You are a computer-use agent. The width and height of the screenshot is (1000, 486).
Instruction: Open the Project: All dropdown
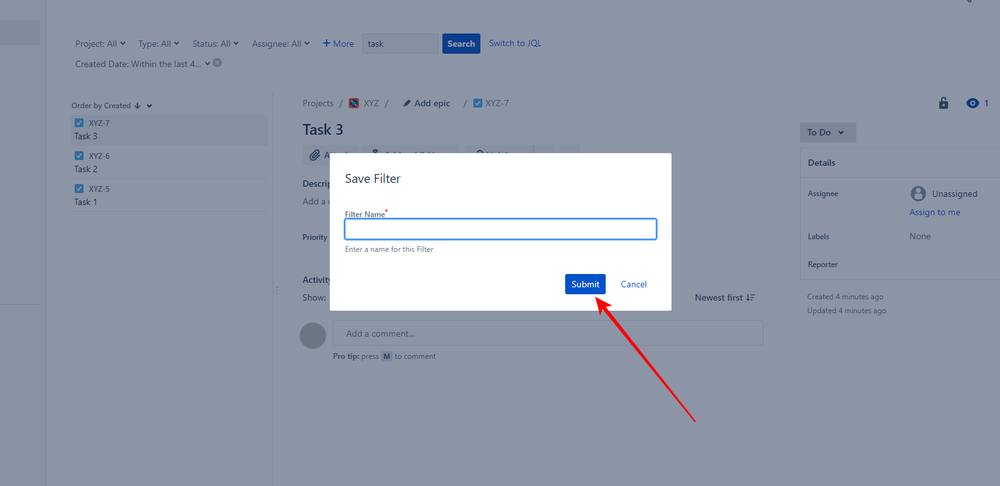pyautogui.click(x=100, y=43)
